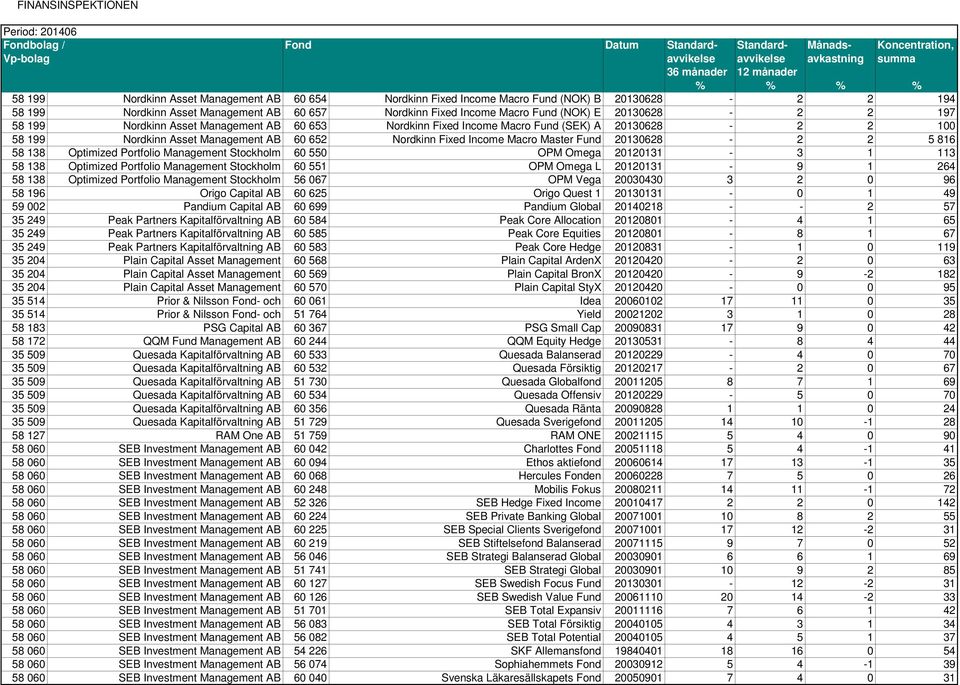Select the PSG Small Cap fund

[x=563, y=328]
